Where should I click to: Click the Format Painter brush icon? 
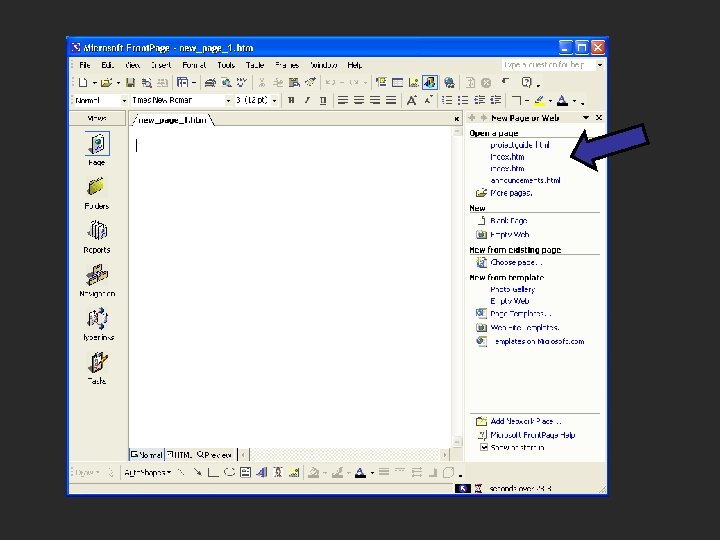coord(310,83)
